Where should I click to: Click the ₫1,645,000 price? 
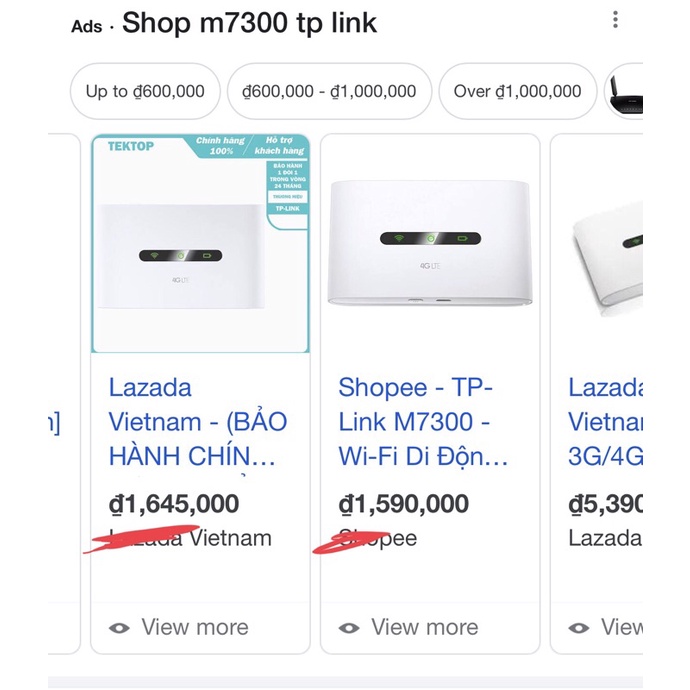click(174, 503)
